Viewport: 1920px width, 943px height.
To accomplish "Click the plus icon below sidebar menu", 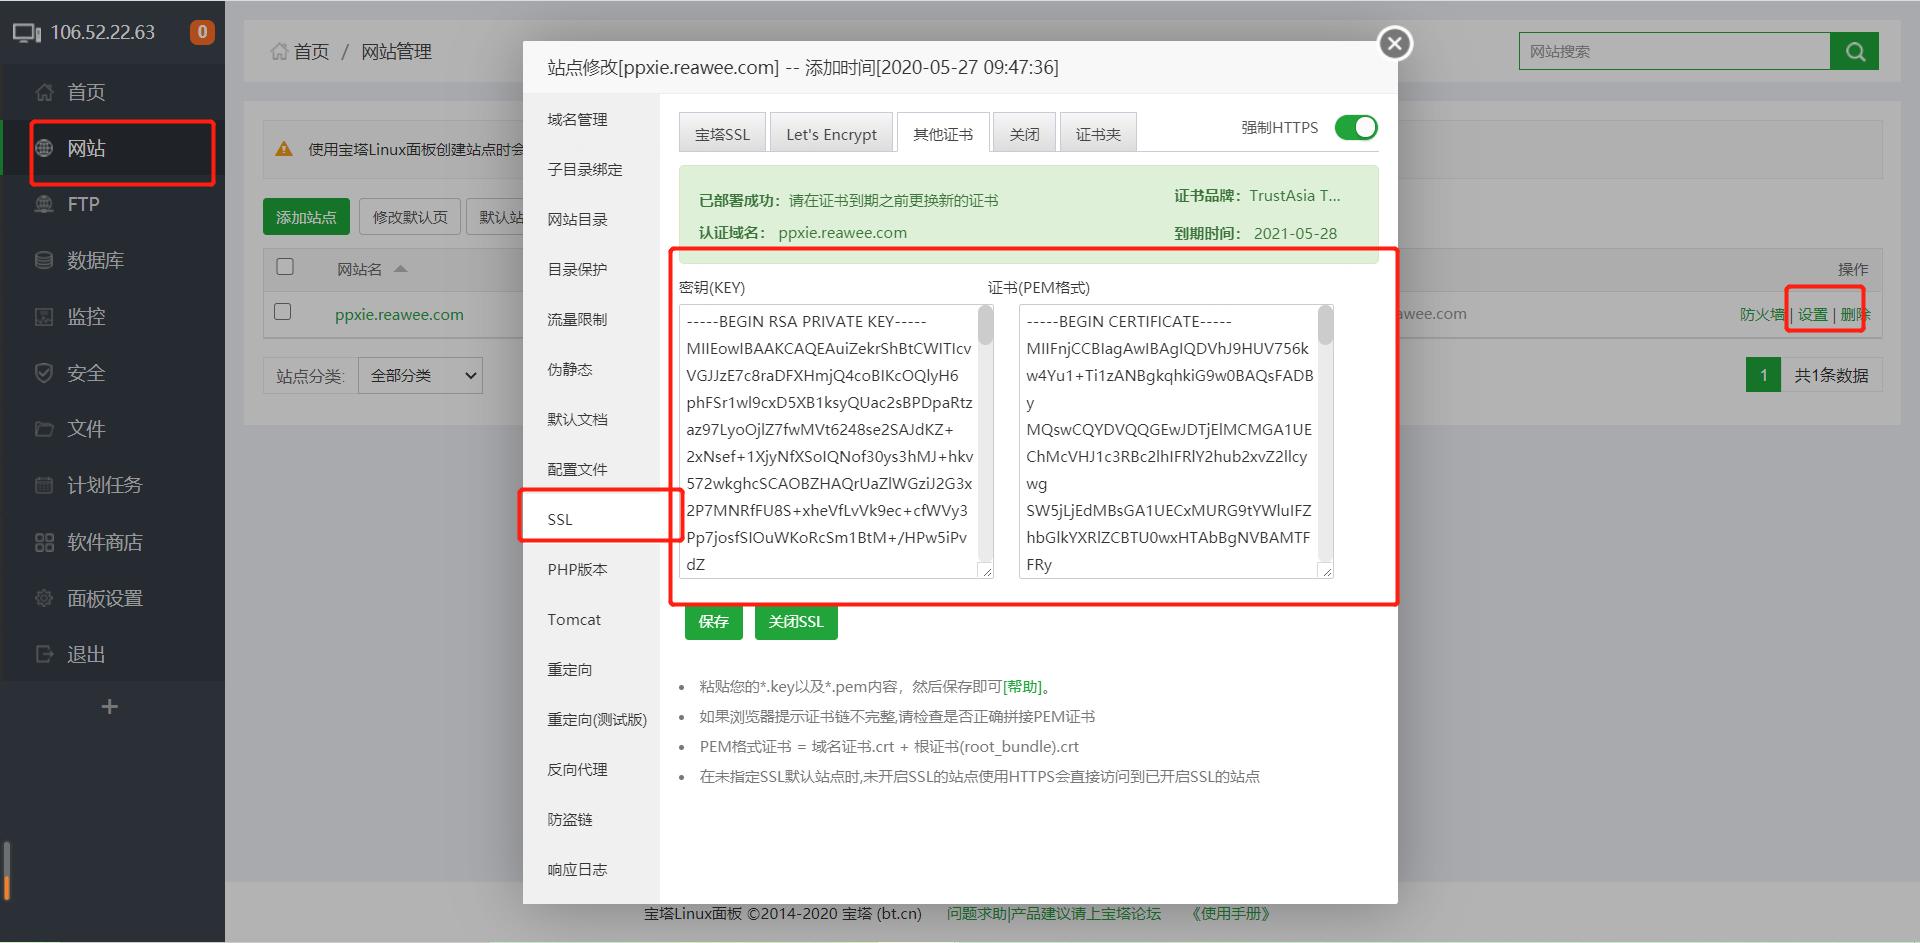I will [x=110, y=707].
